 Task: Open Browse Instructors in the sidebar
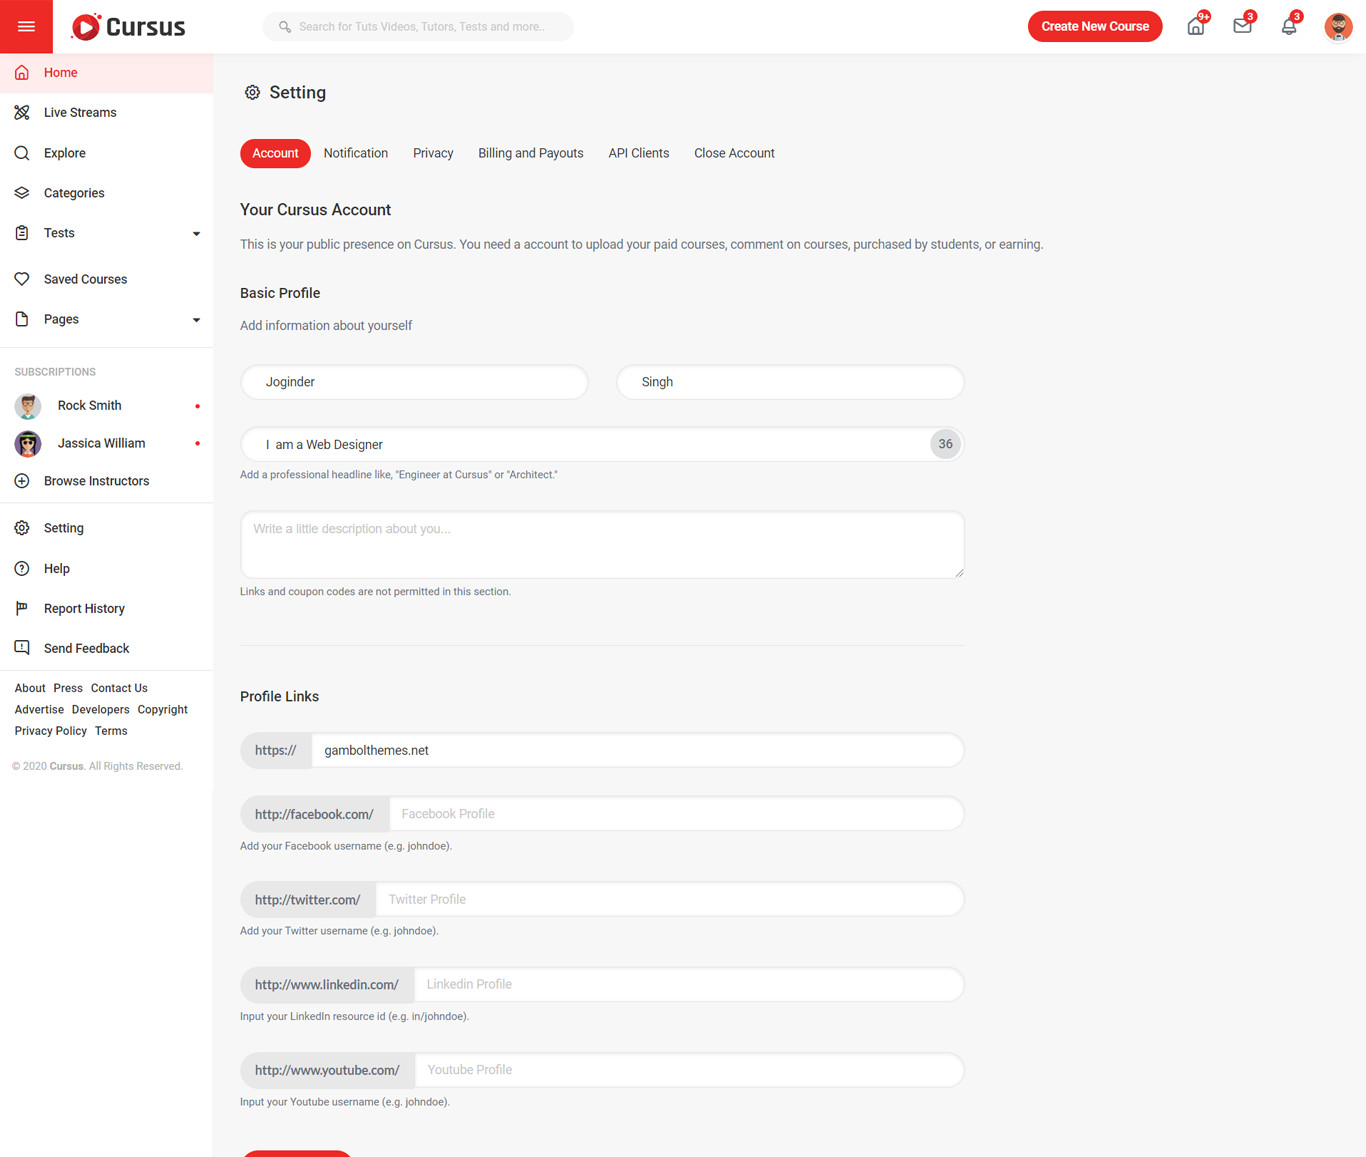click(x=96, y=481)
